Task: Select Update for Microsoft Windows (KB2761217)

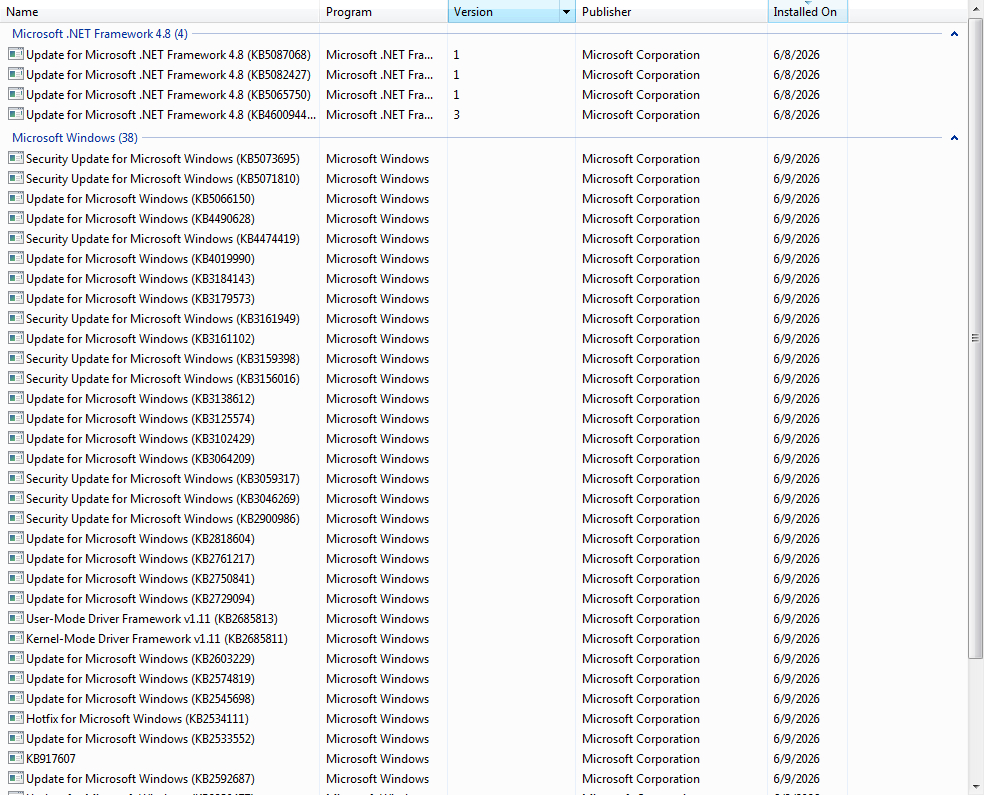Action: 141,559
